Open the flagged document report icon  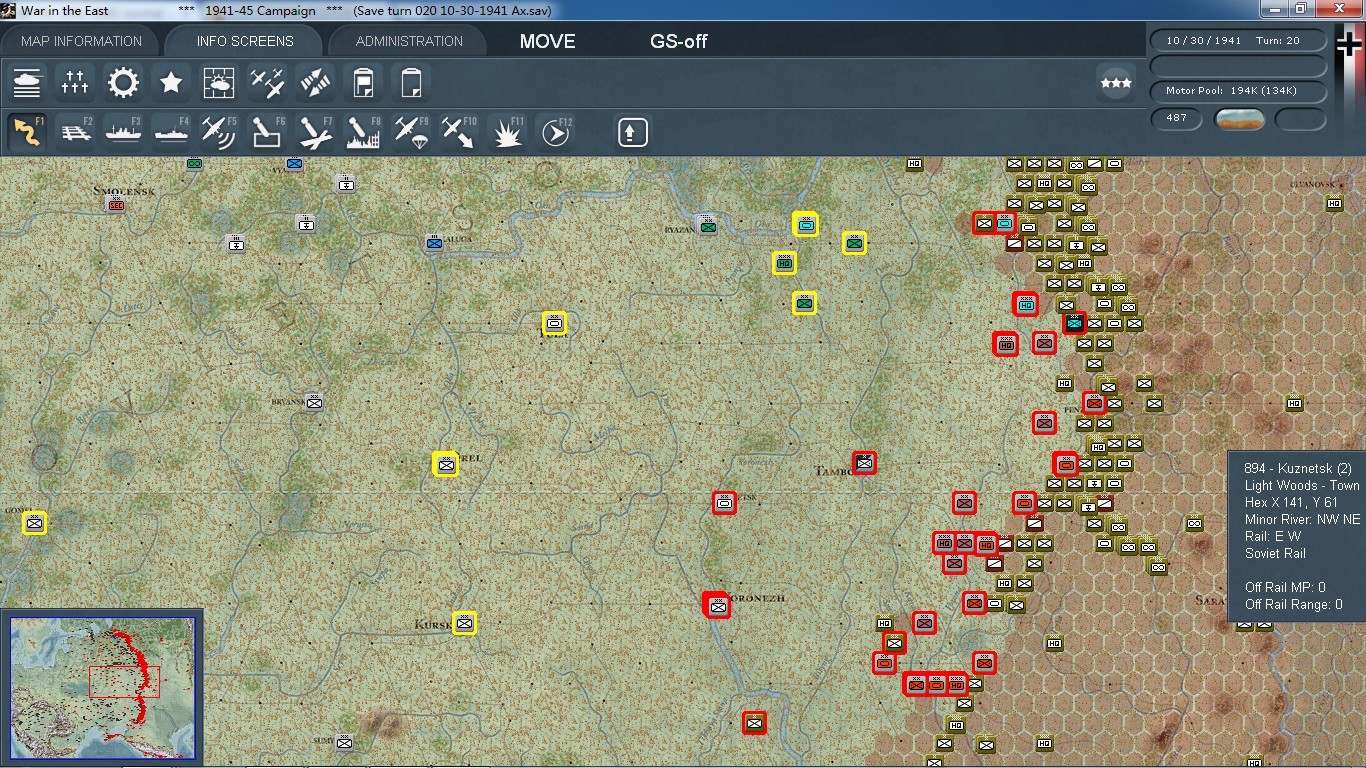pyautogui.click(x=363, y=83)
